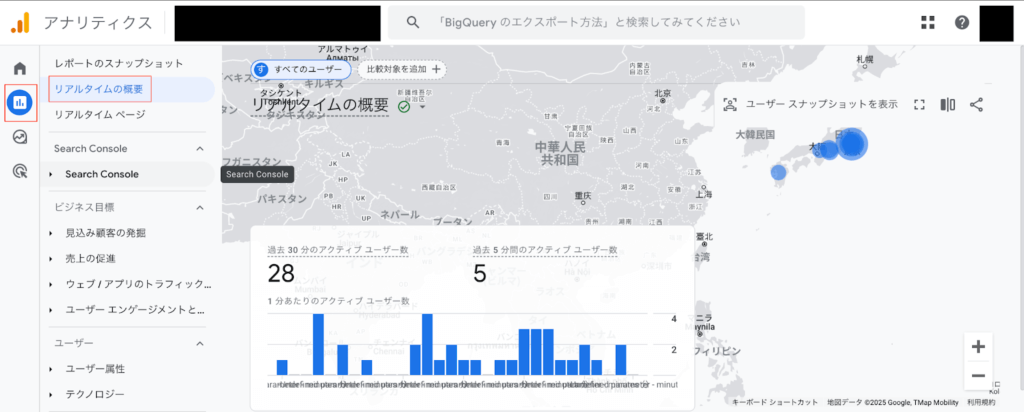This screenshot has height=412, width=1024.
Task: Zoom in on the map
Action: click(978, 347)
